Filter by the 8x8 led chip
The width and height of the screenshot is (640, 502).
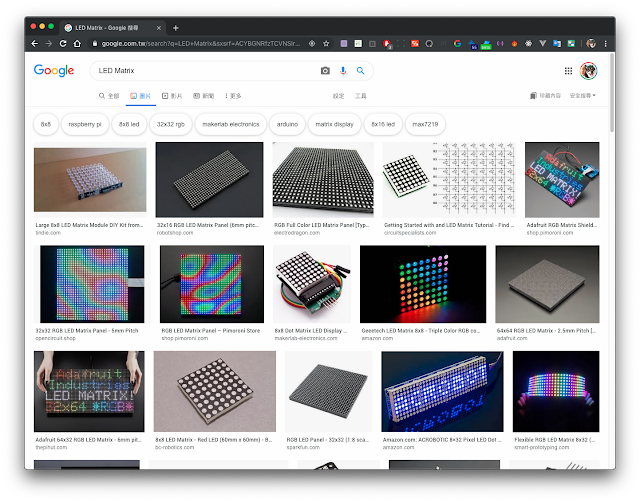(x=129, y=124)
